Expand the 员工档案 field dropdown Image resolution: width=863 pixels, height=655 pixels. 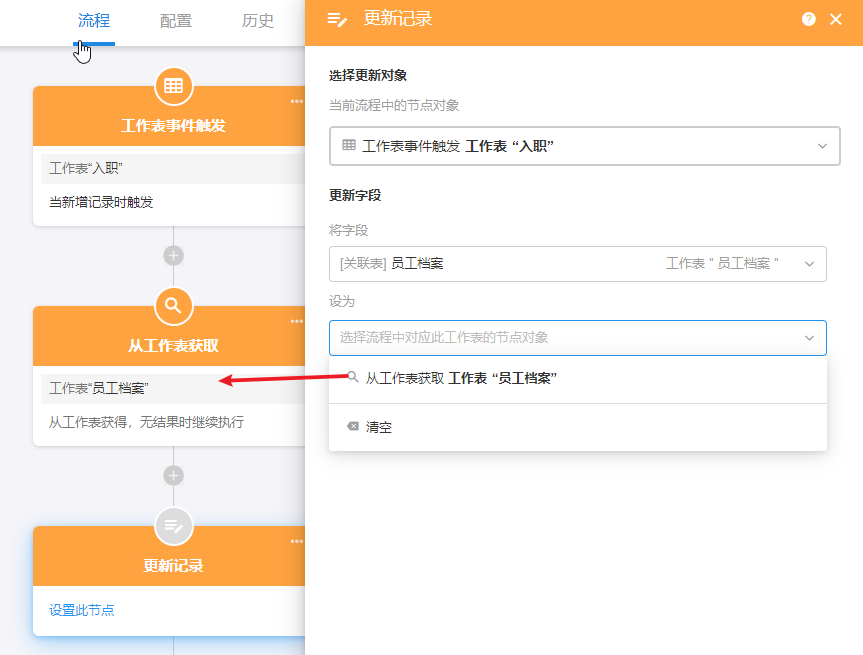(577, 264)
